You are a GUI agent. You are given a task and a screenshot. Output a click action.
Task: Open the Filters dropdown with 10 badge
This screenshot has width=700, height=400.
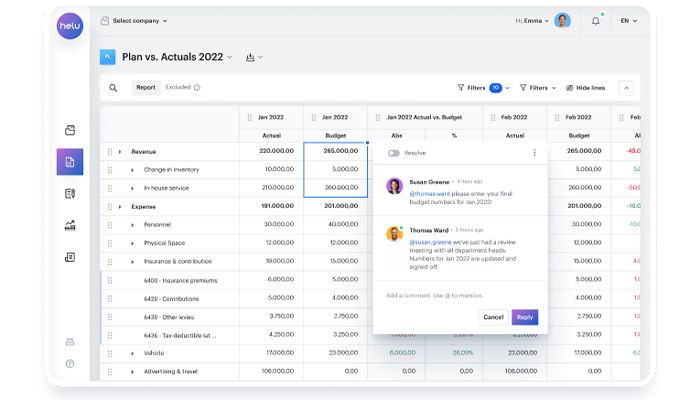(483, 88)
